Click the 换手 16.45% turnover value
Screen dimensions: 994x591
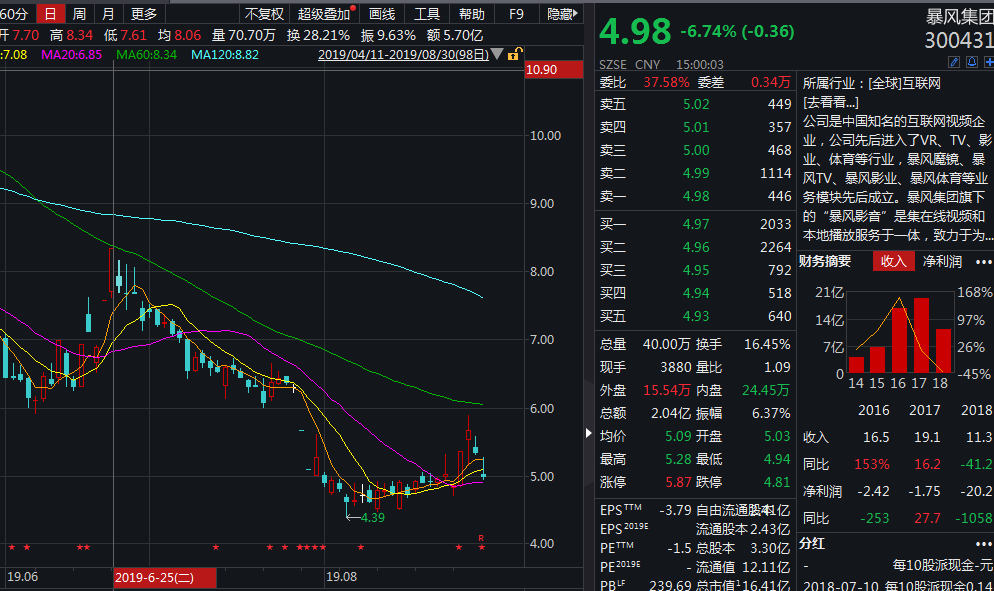766,344
